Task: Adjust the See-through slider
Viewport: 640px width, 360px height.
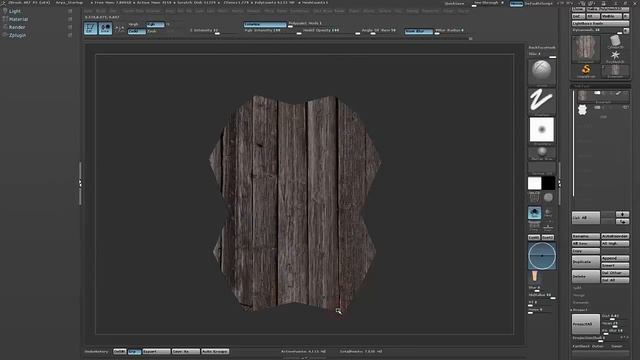Action: pyautogui.click(x=489, y=4)
